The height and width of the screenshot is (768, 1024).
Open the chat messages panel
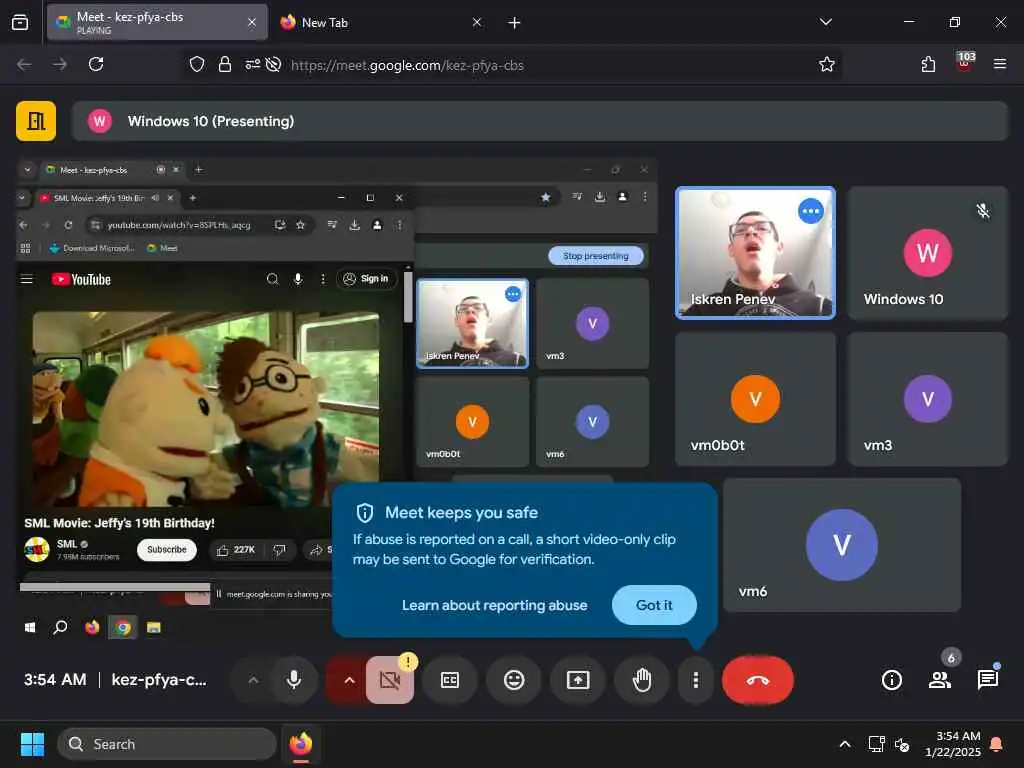[987, 680]
